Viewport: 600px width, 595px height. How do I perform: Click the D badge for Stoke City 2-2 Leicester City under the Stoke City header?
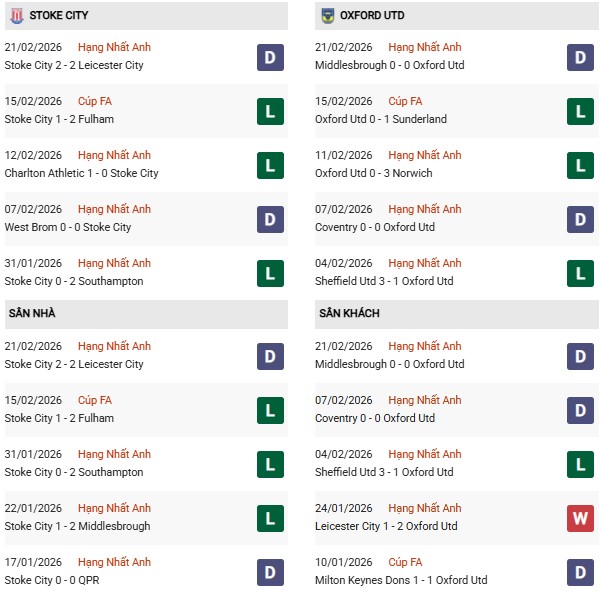270,57
